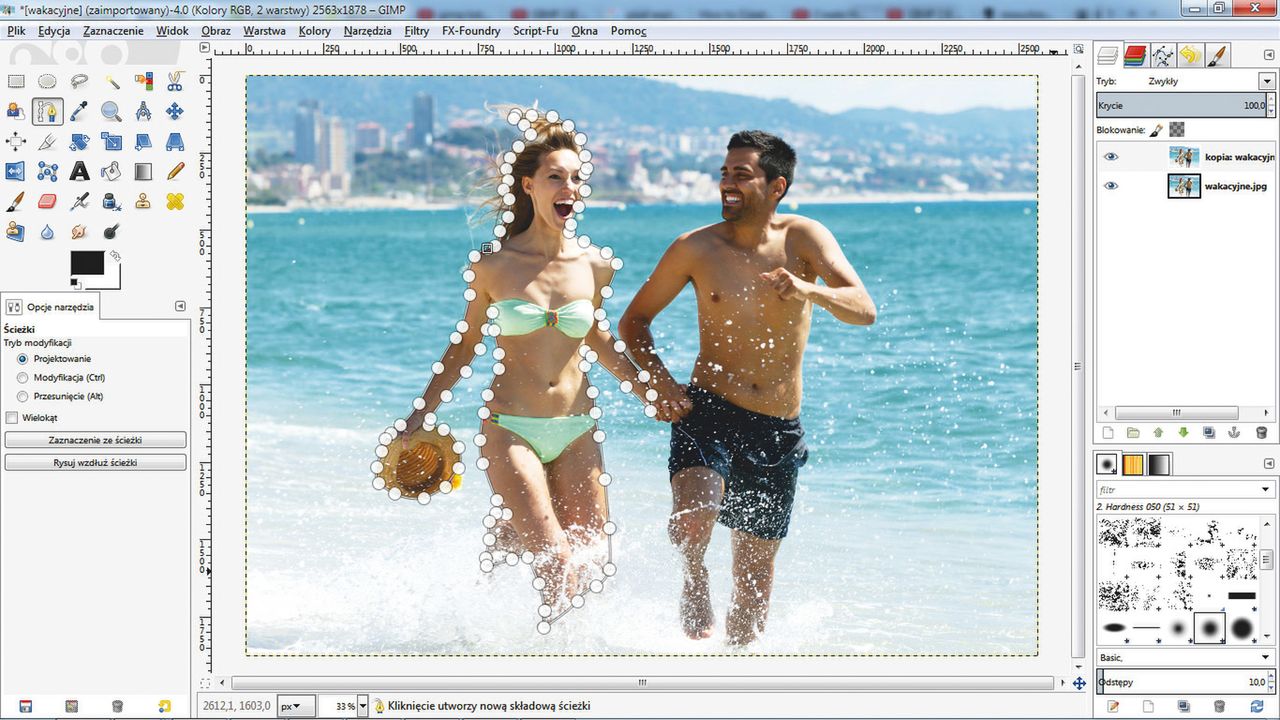The height and width of the screenshot is (720, 1280).
Task: Choose the Free Select lasso tool
Action: pos(79,81)
